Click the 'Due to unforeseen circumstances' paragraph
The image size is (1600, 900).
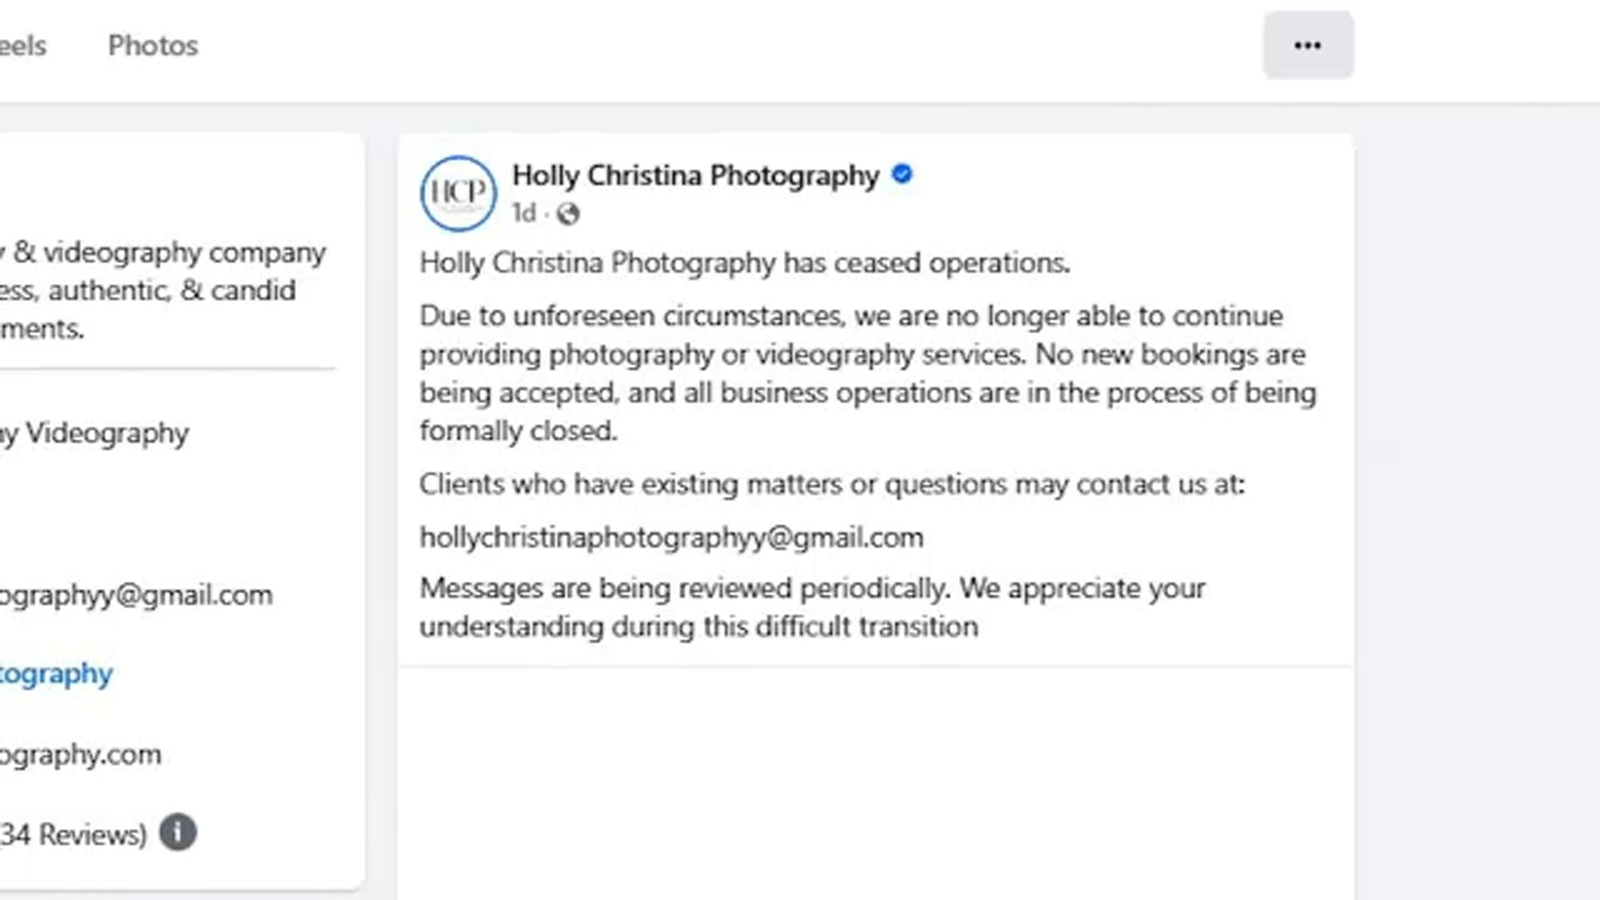(866, 373)
